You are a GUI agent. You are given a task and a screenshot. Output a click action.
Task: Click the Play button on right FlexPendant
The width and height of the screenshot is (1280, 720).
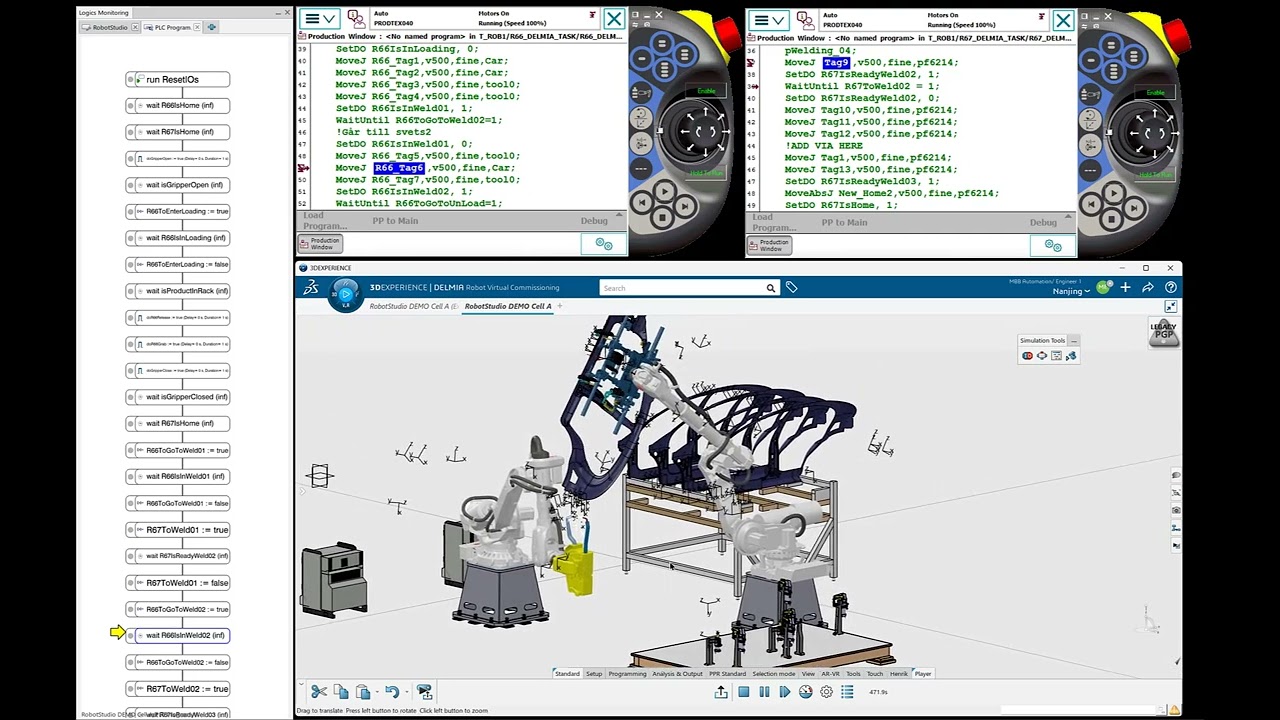(x=1113, y=192)
